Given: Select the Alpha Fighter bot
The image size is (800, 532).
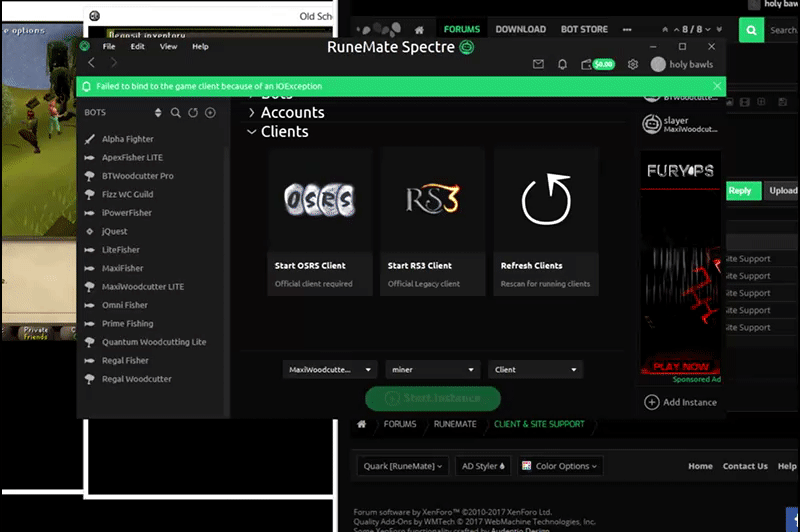Looking at the screenshot, I should (128, 139).
